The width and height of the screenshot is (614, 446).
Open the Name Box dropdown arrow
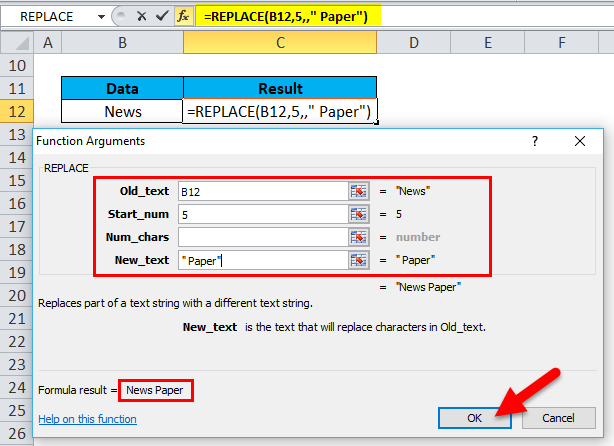point(101,17)
